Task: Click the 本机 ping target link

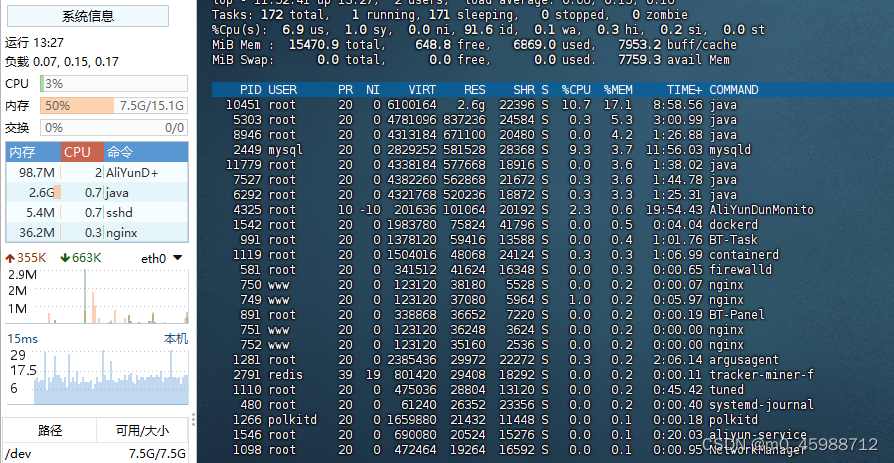Action: coord(176,339)
